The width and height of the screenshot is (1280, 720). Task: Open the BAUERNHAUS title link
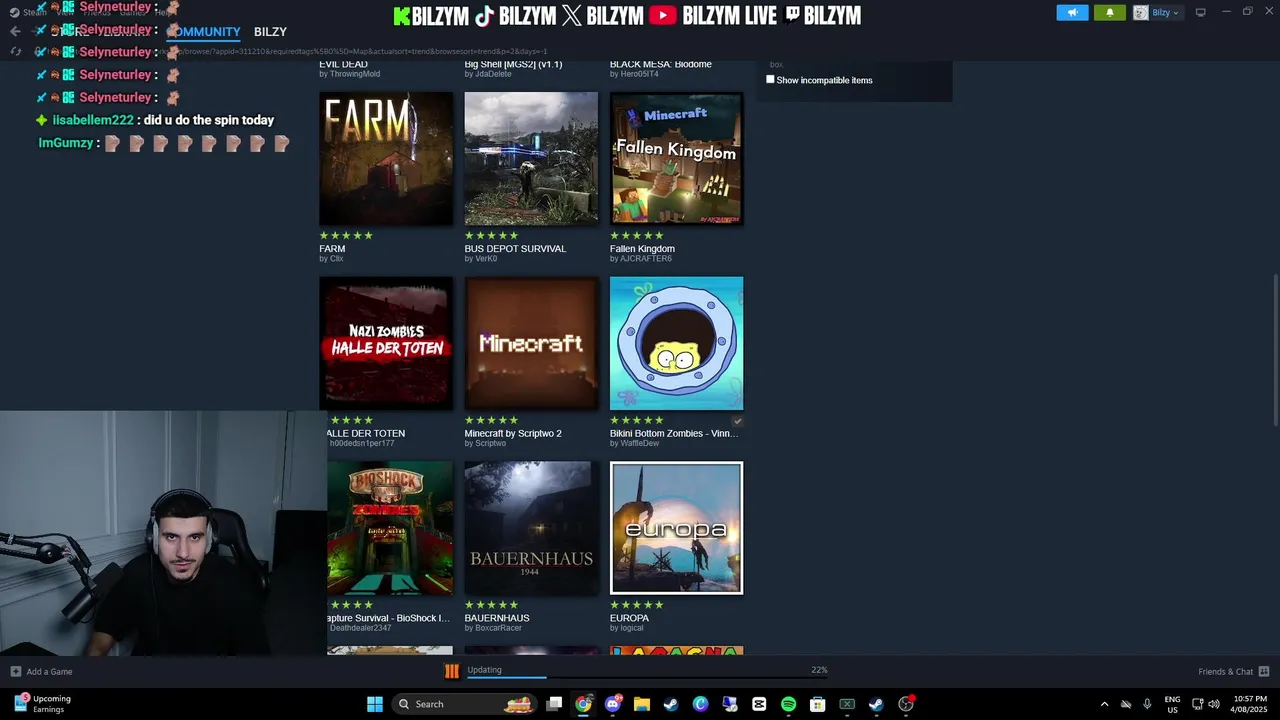point(497,618)
